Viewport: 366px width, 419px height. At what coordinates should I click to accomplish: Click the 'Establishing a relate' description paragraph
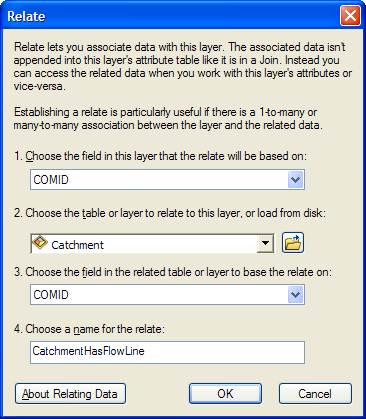click(x=168, y=119)
